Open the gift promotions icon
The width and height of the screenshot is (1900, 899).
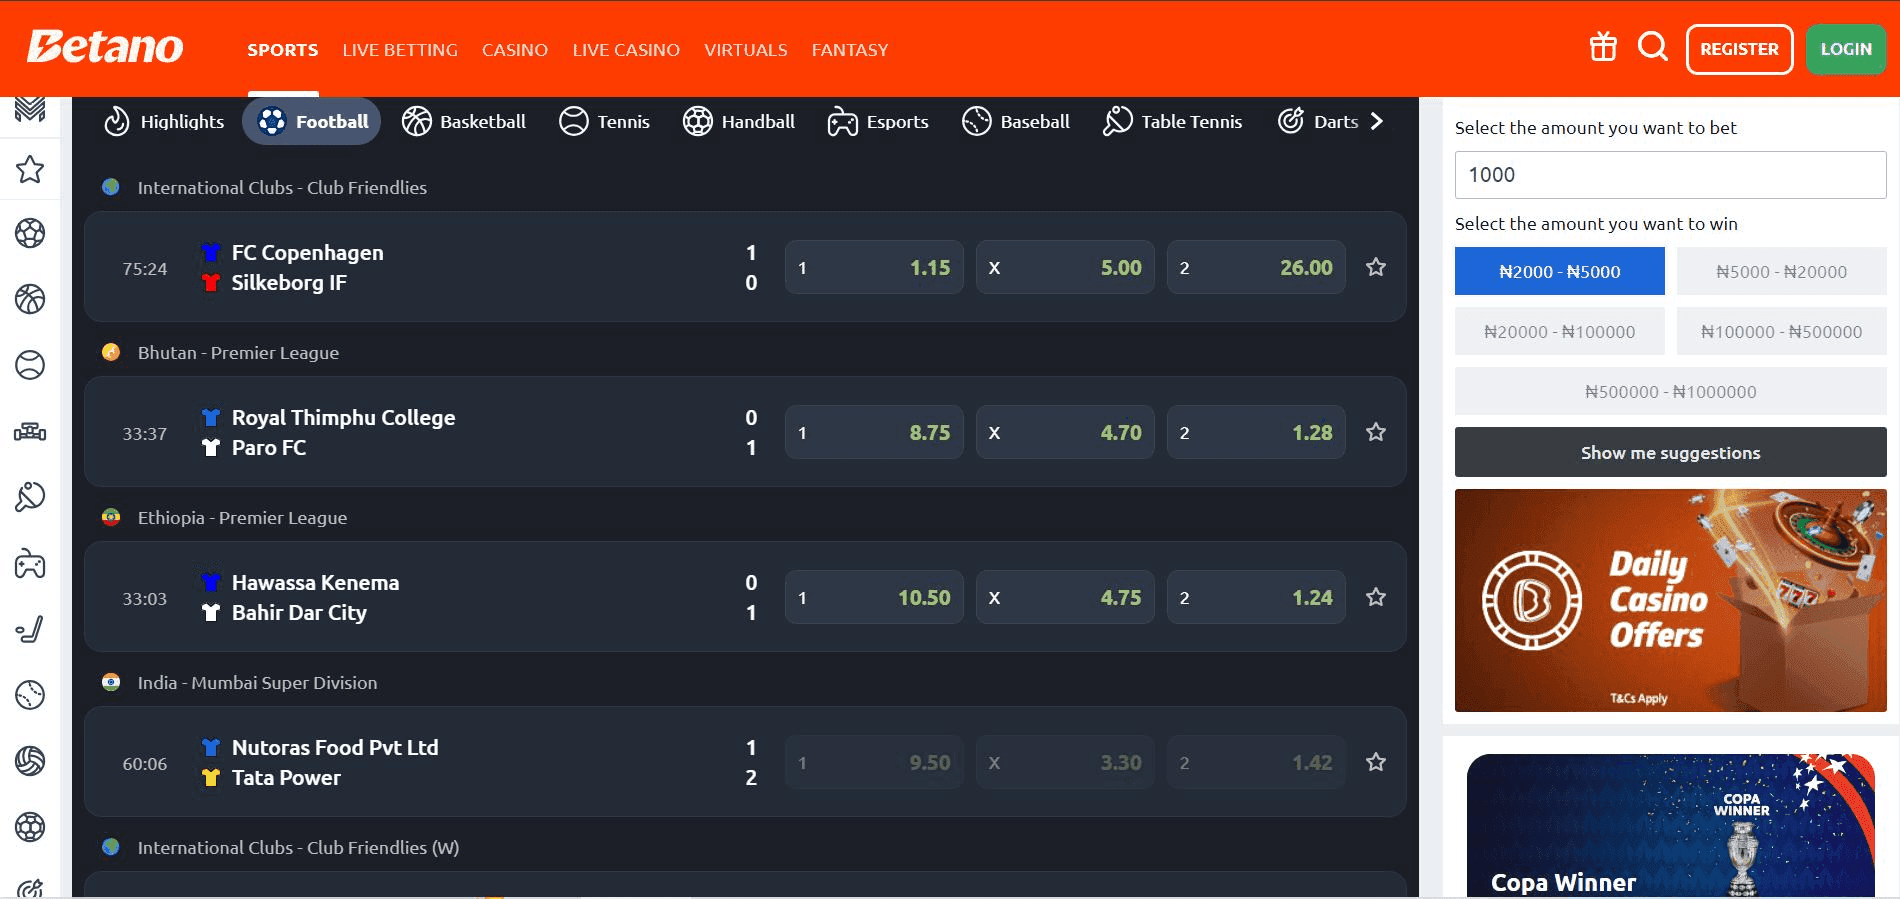1603,47
